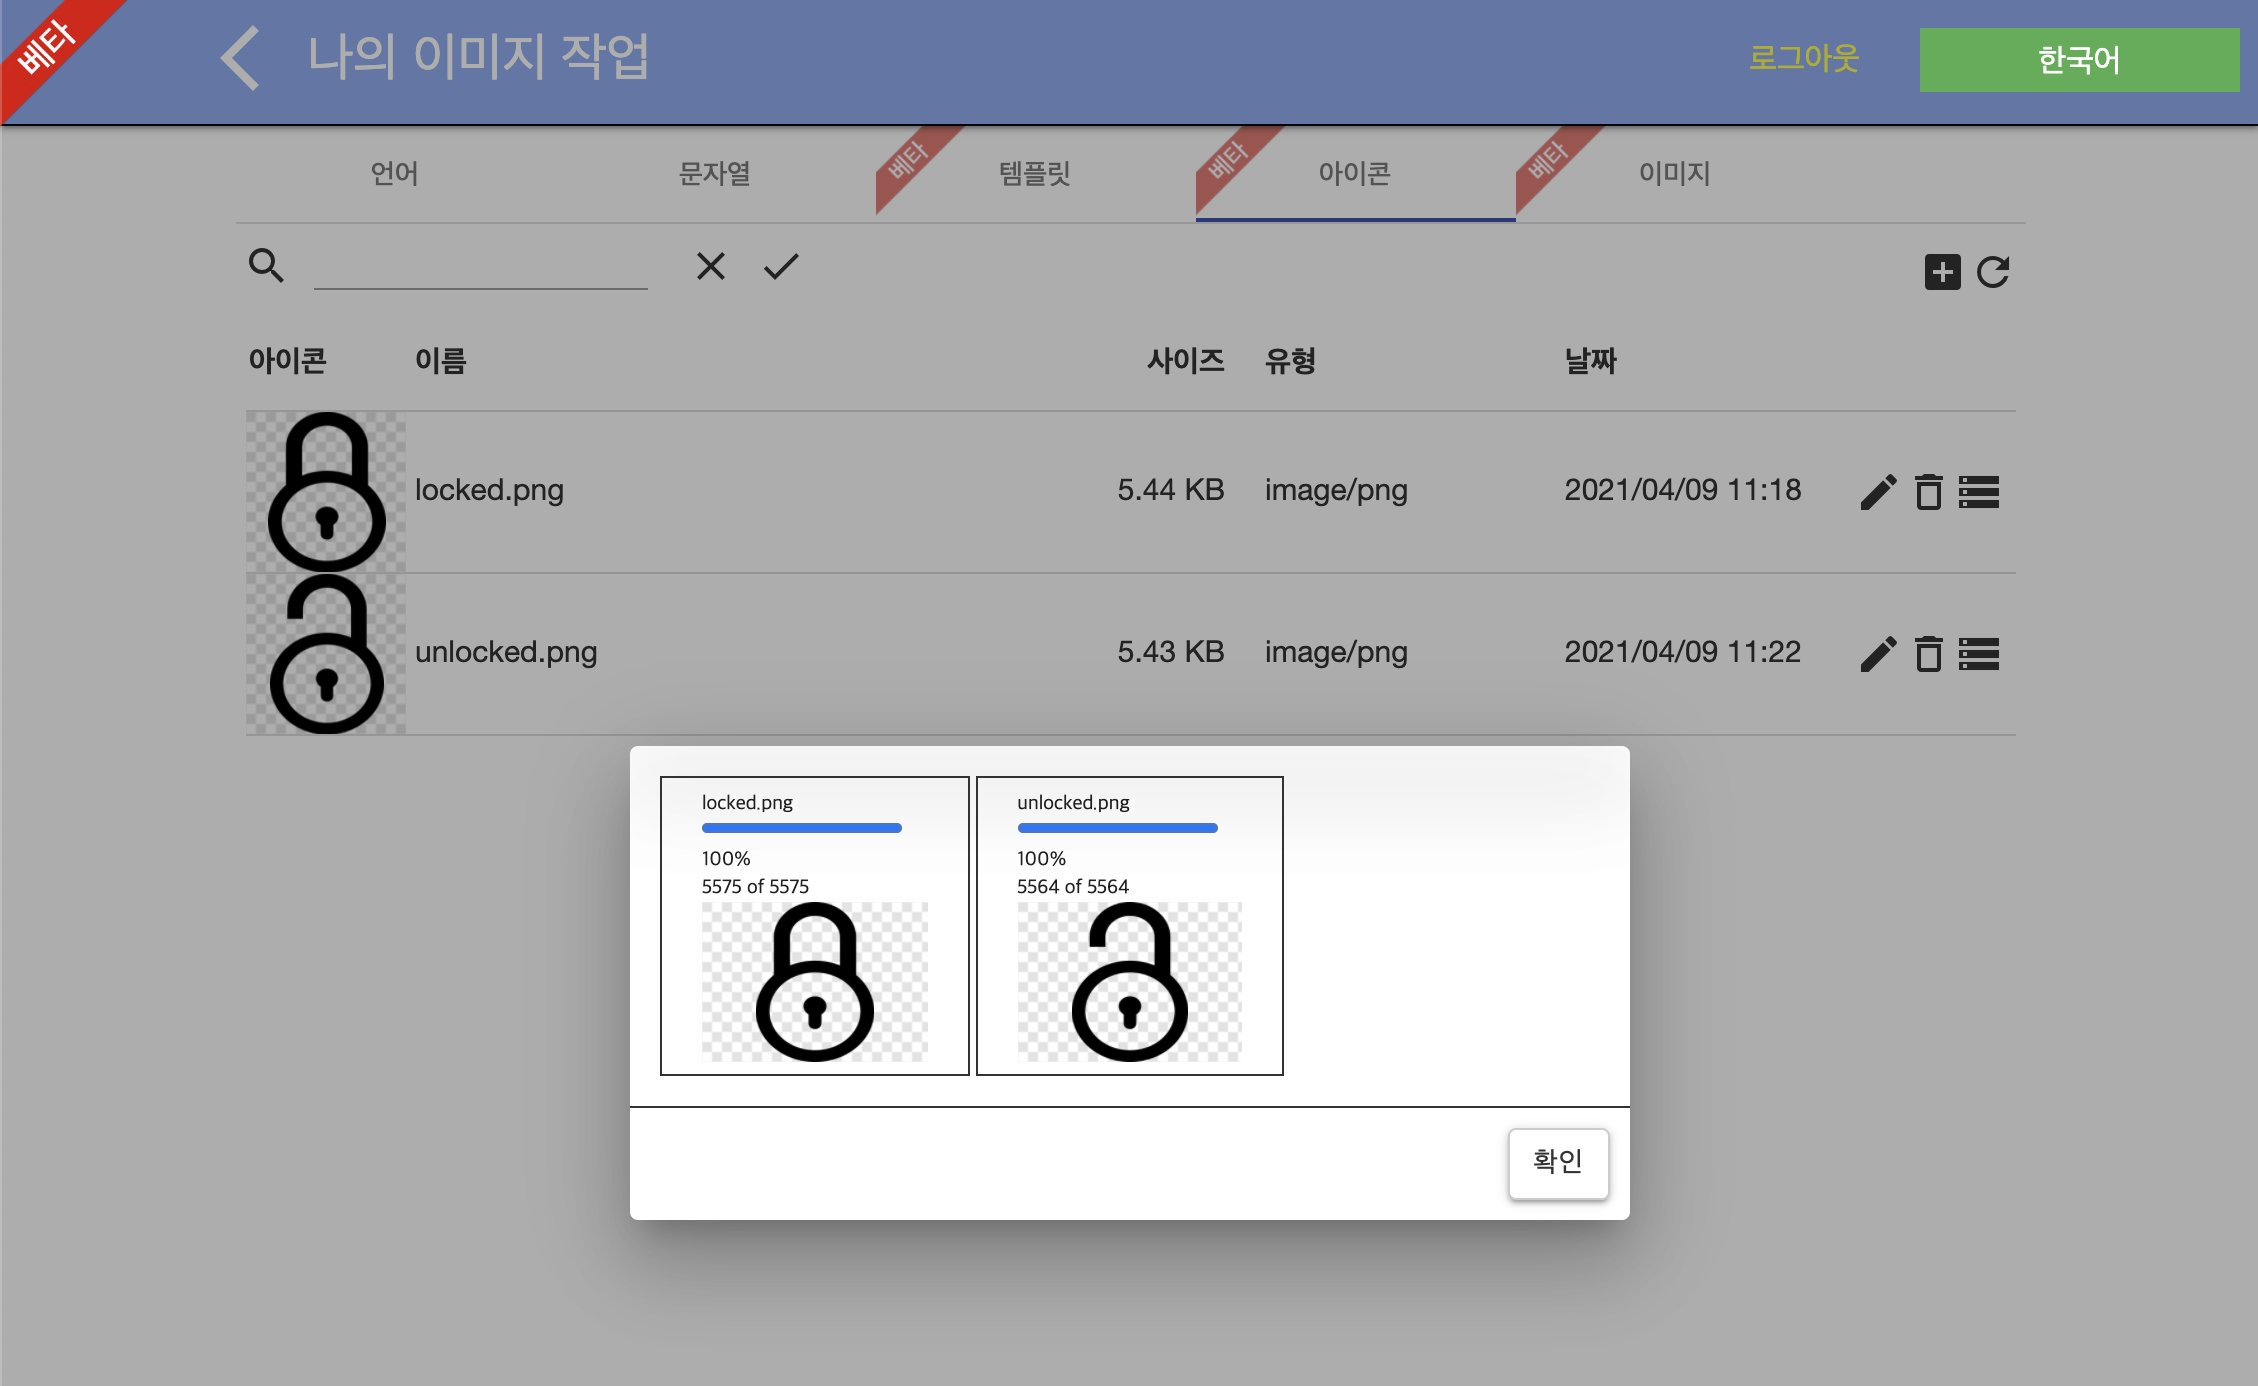Edit locked.png with the pencil icon

[1878, 492]
